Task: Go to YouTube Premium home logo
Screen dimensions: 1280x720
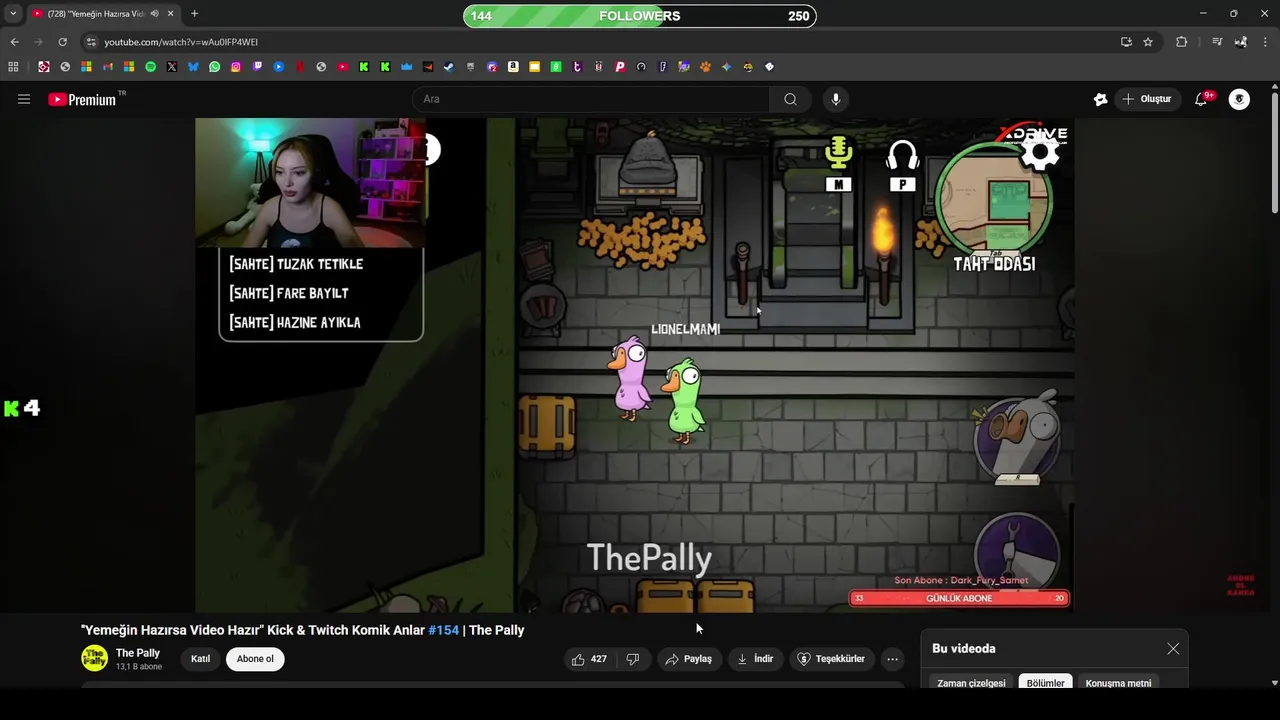Action: [82, 99]
